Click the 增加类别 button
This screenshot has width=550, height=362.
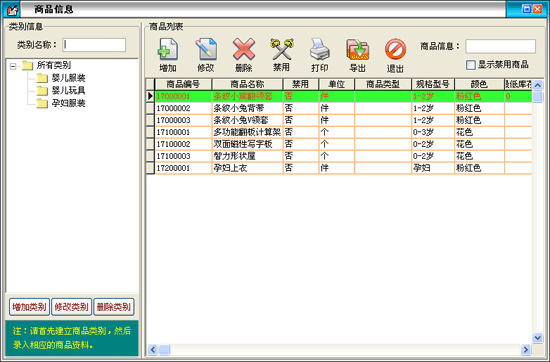[29, 307]
